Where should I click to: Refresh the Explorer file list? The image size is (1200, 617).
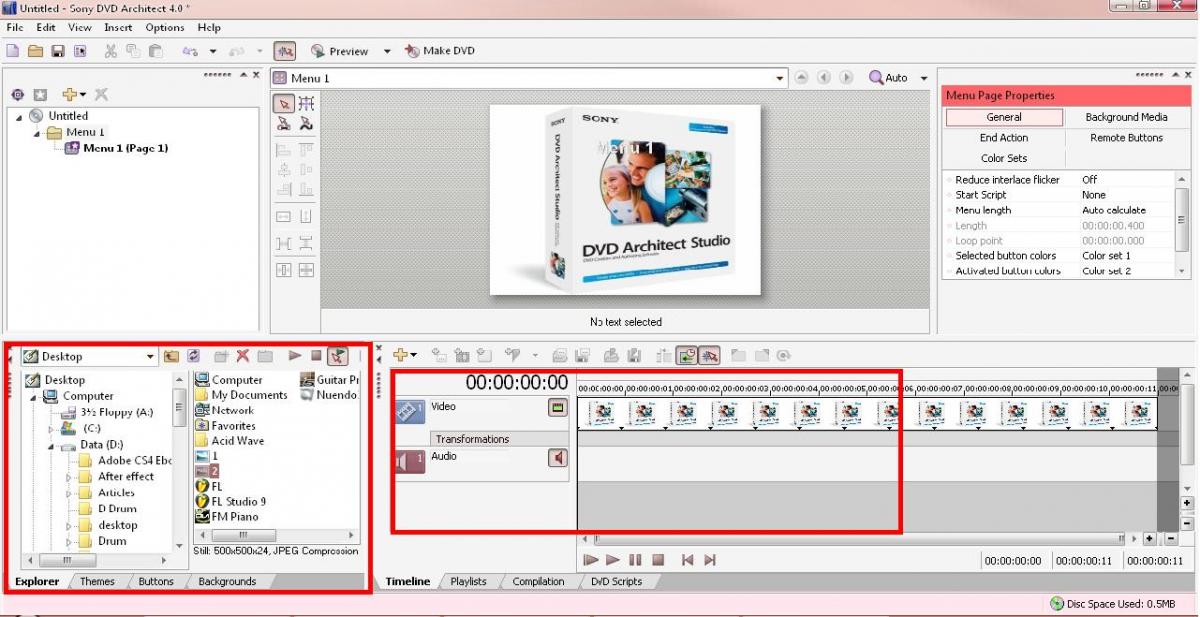(193, 356)
